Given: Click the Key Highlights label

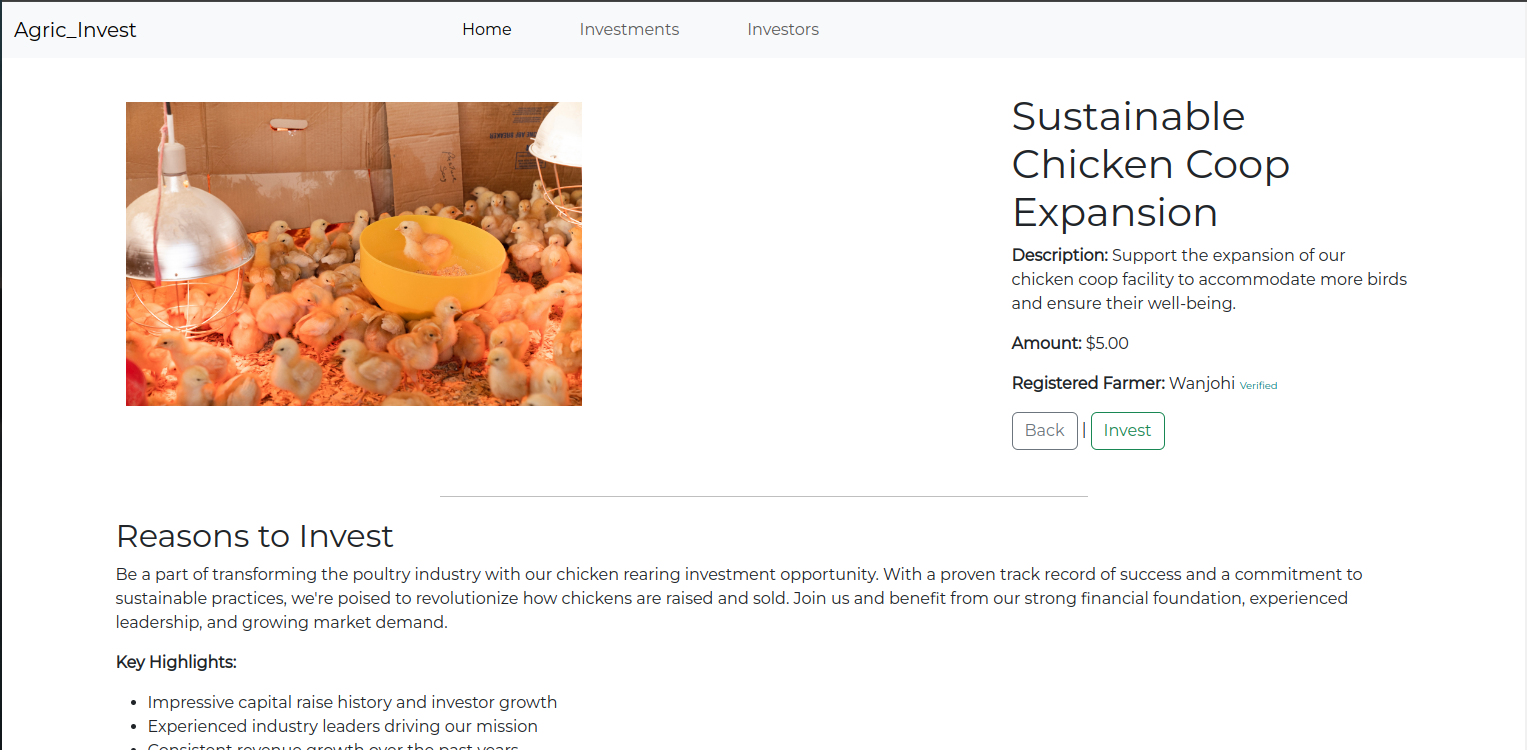Looking at the screenshot, I should (176, 662).
